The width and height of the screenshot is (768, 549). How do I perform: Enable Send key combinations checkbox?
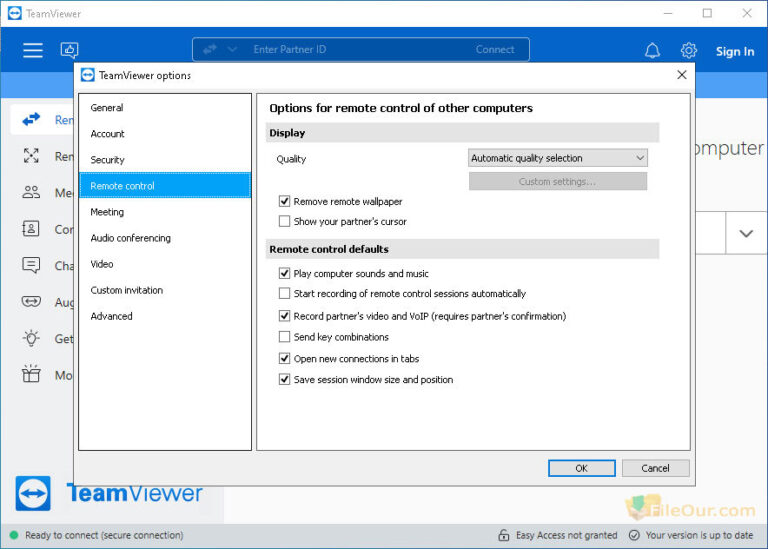pos(284,336)
